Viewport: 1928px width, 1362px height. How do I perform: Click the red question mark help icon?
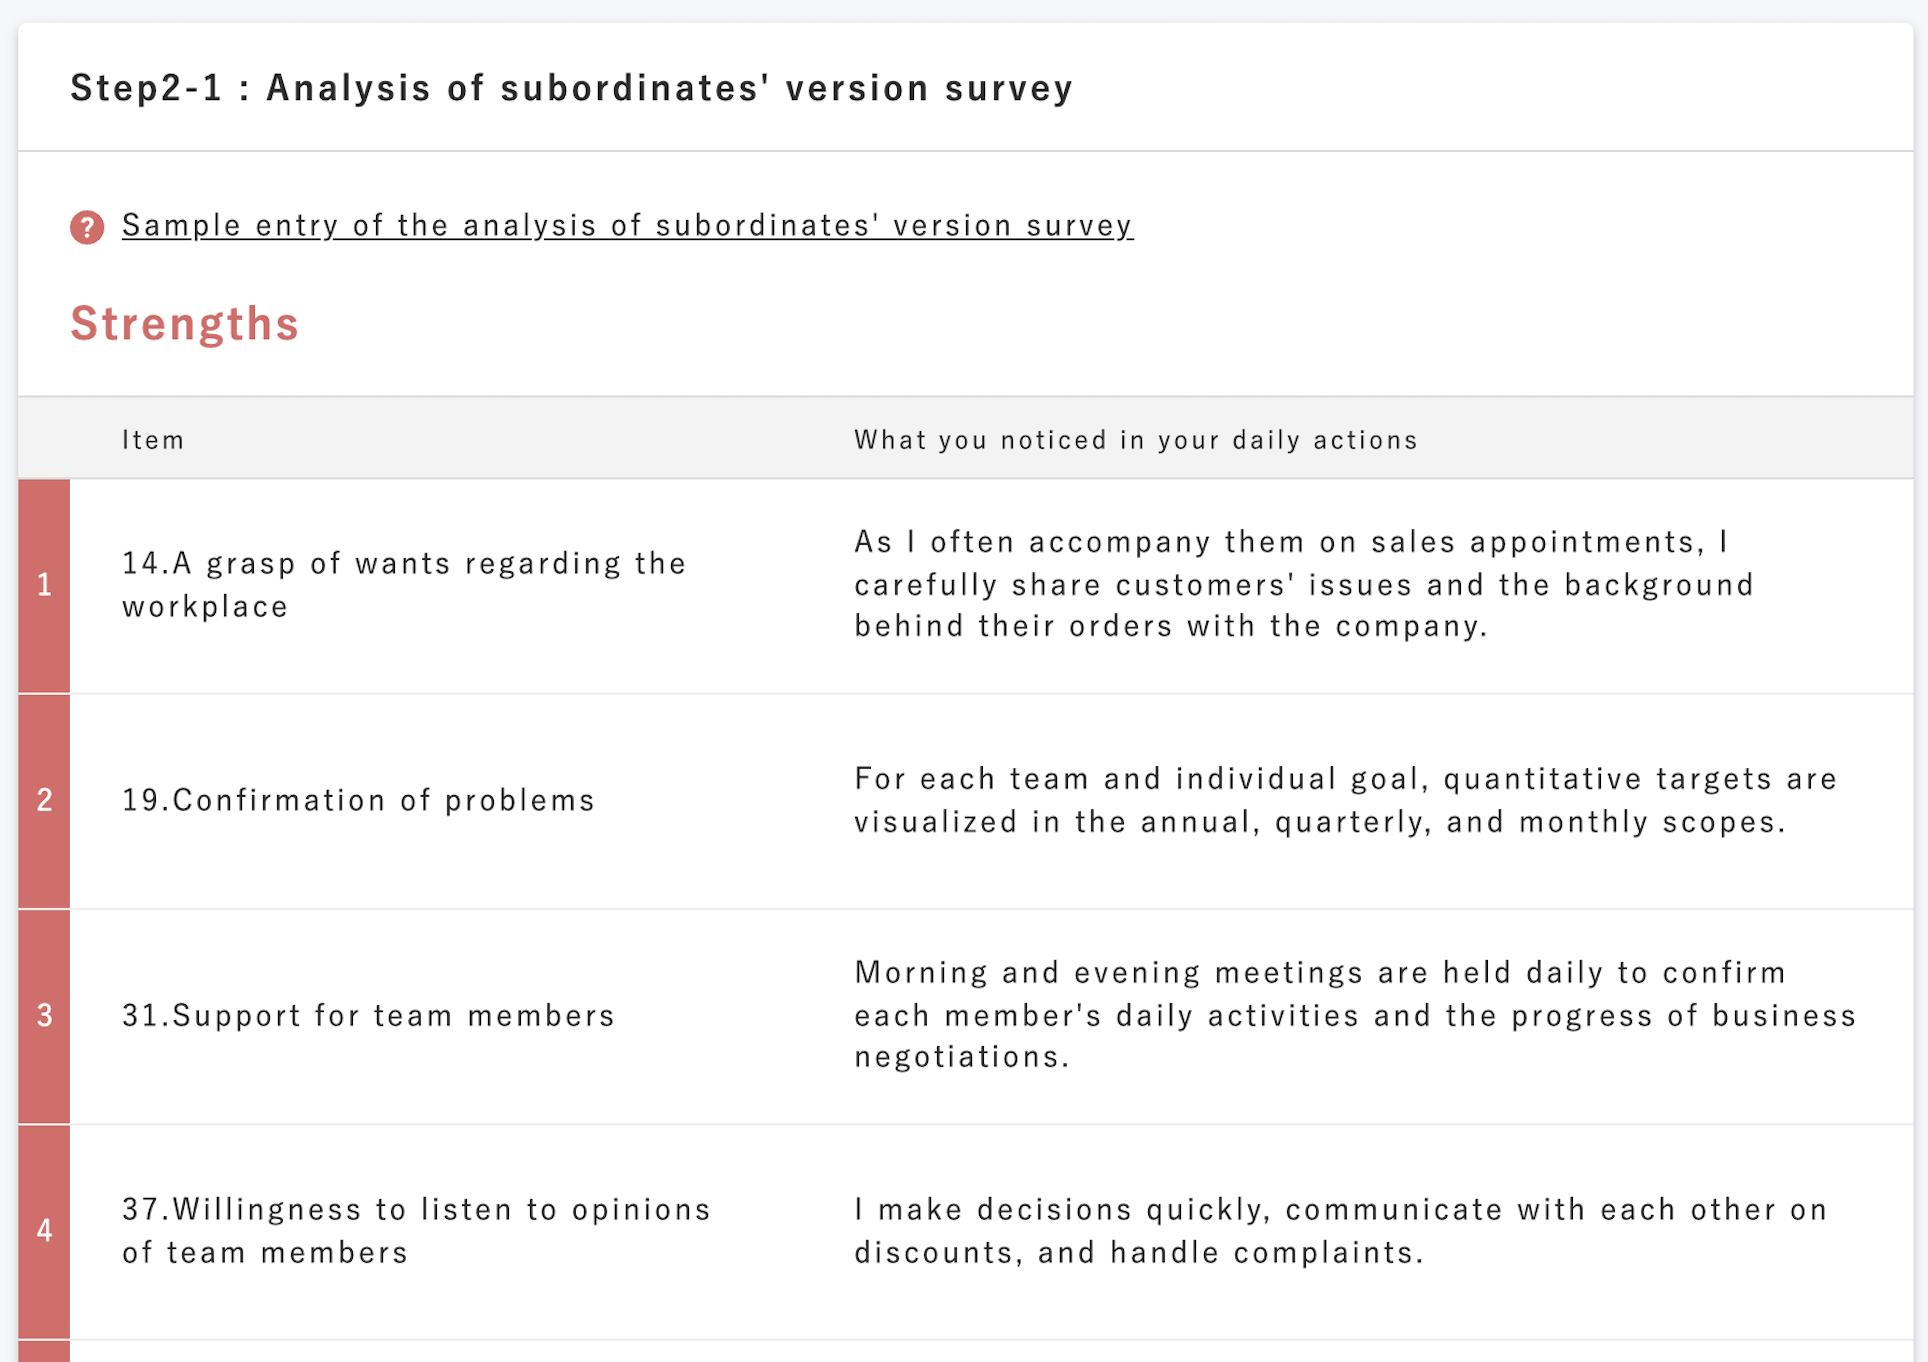[x=87, y=227]
